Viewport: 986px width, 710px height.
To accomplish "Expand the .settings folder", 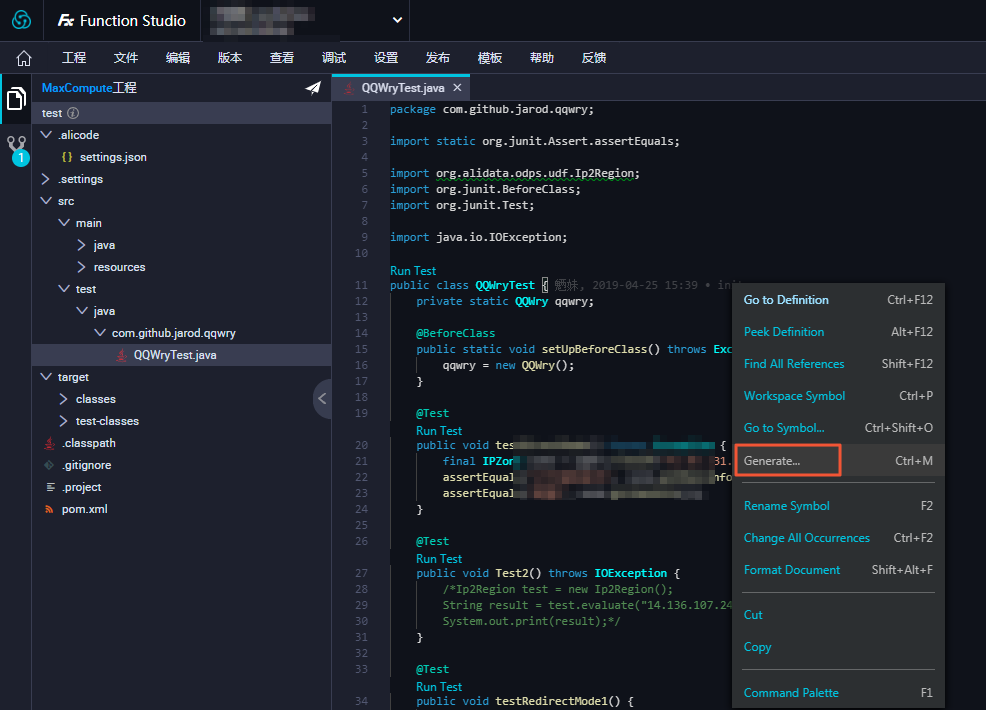I will click(45, 179).
